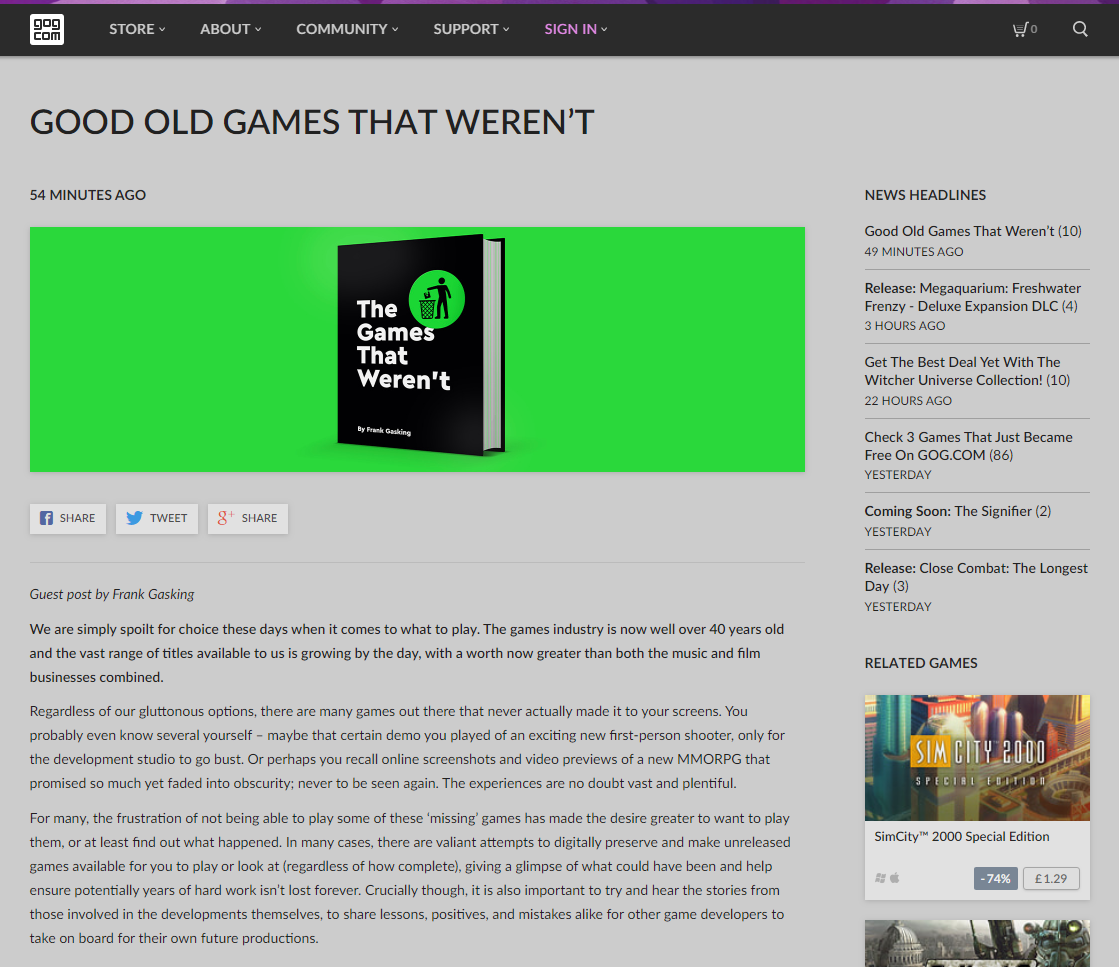Click the 22 HOURS AGO timestamp
This screenshot has height=967, width=1119.
pos(908,401)
